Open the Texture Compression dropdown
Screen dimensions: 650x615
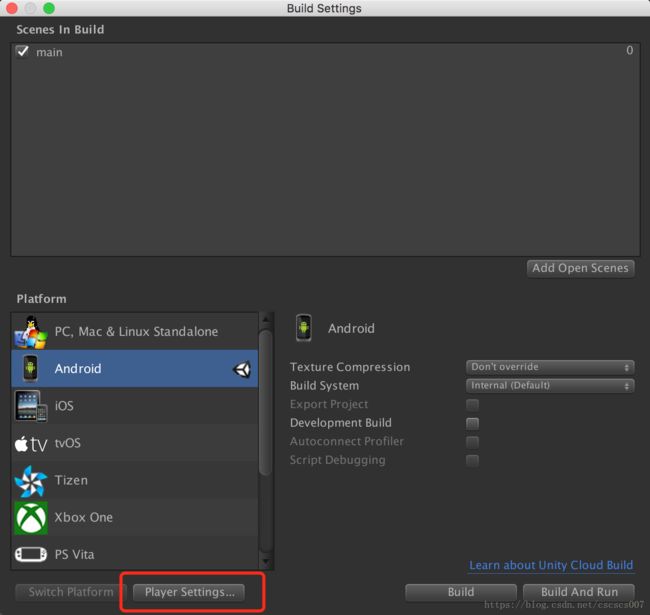[550, 367]
